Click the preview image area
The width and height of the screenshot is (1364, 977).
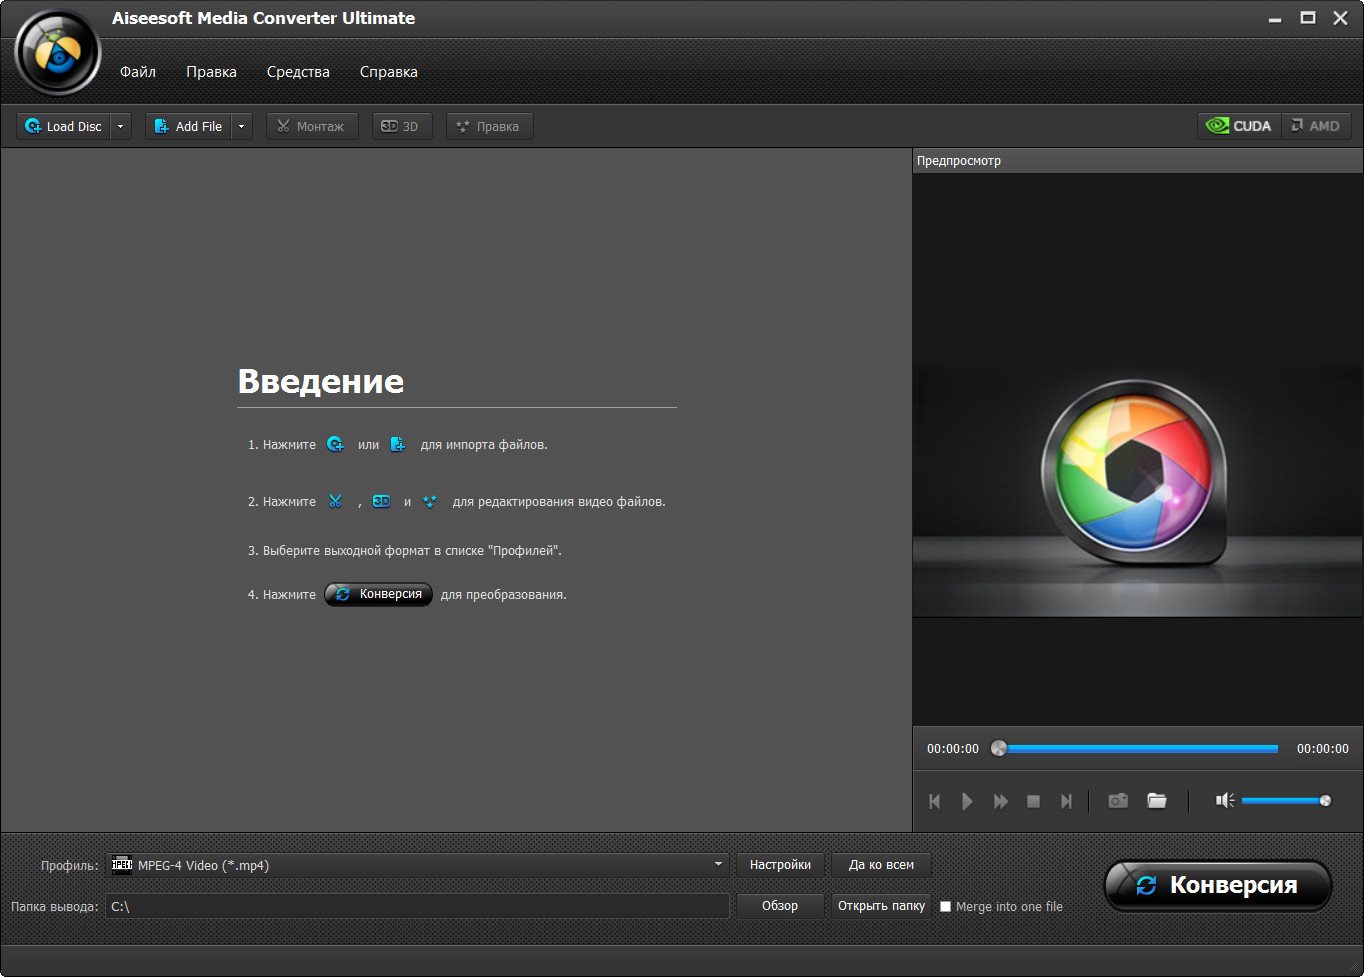point(1137,450)
